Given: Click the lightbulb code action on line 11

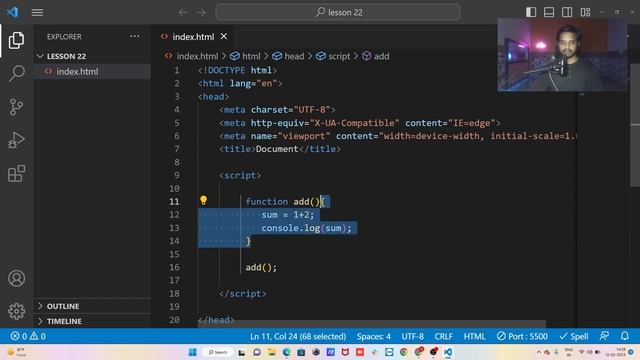Looking at the screenshot, I should (203, 200).
